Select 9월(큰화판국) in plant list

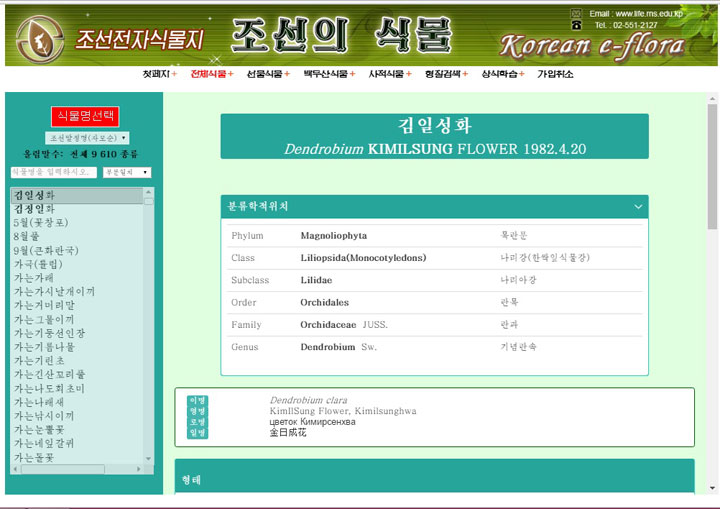click(46, 250)
